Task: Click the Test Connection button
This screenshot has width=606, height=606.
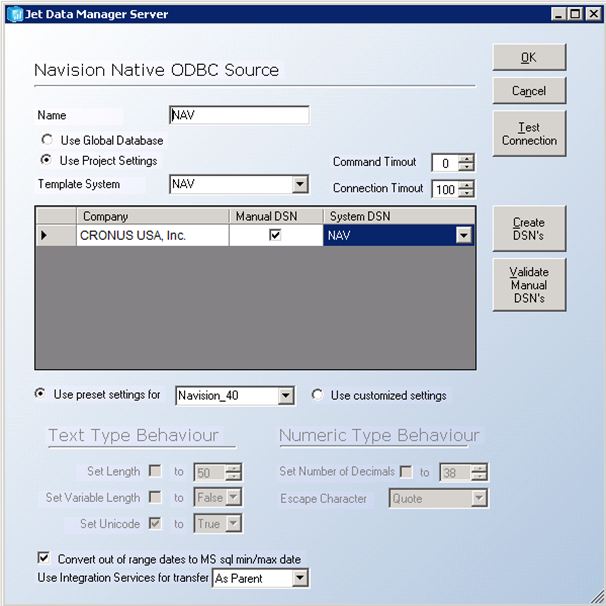Action: coord(529,134)
